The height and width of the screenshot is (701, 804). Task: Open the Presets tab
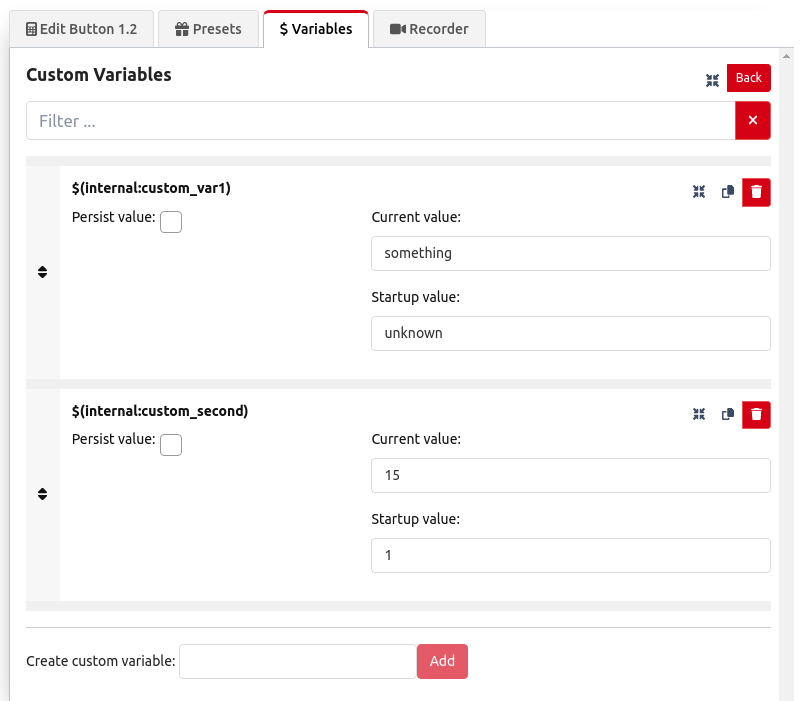pyautogui.click(x=208, y=29)
